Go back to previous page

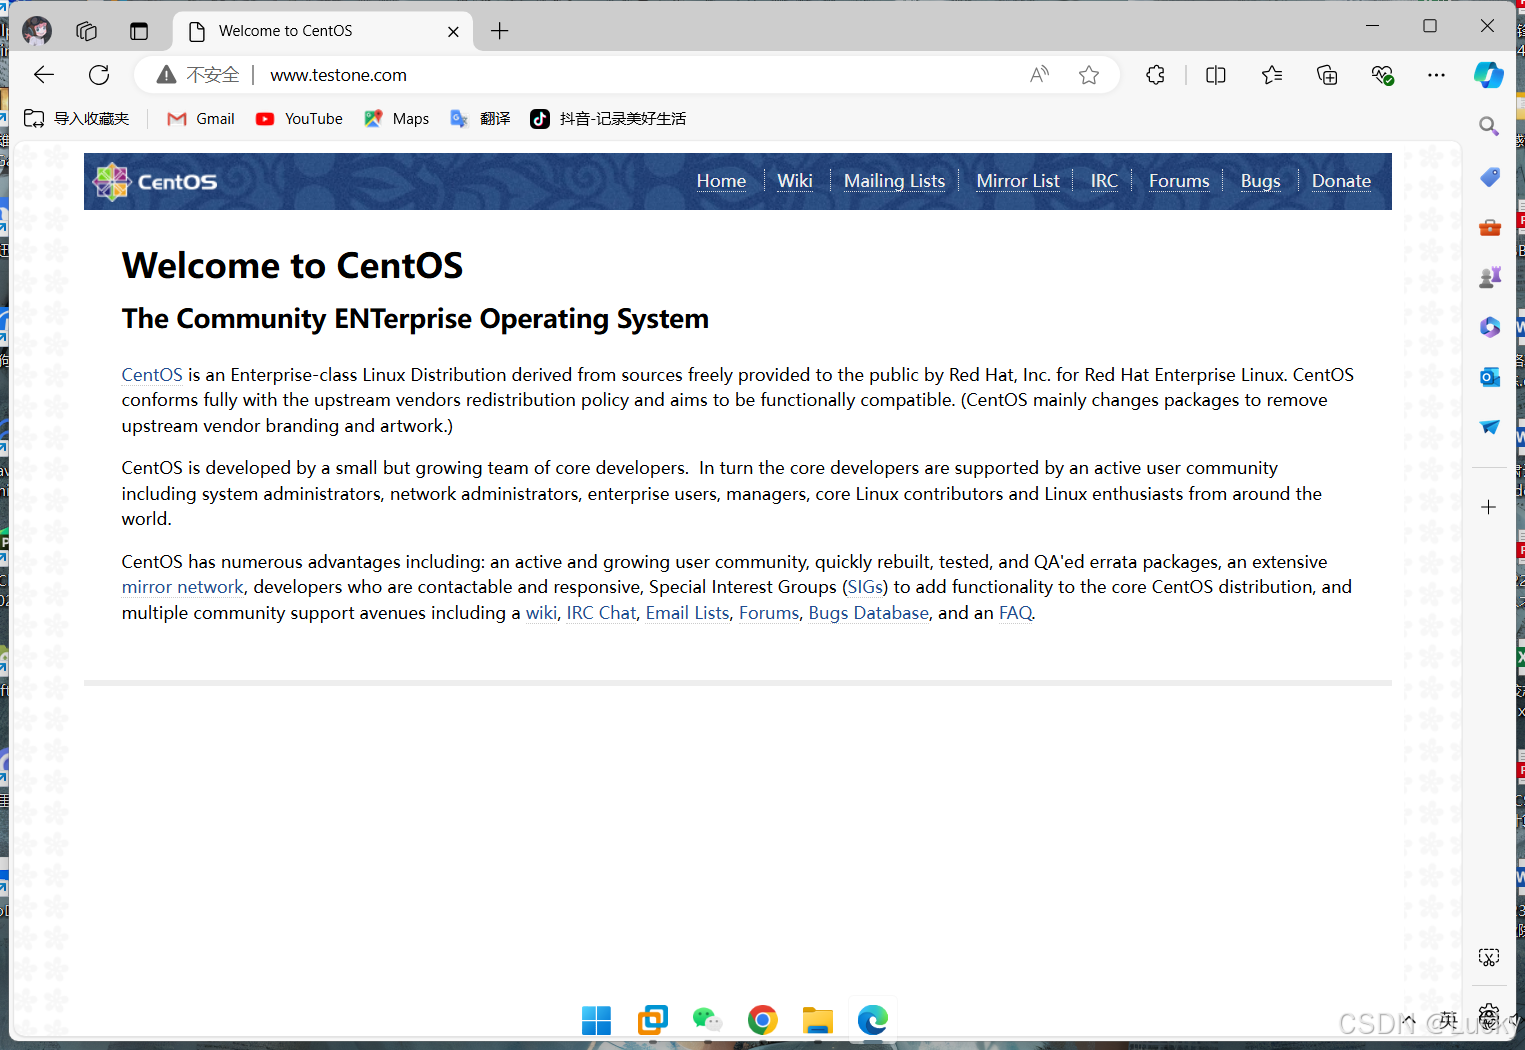[44, 75]
